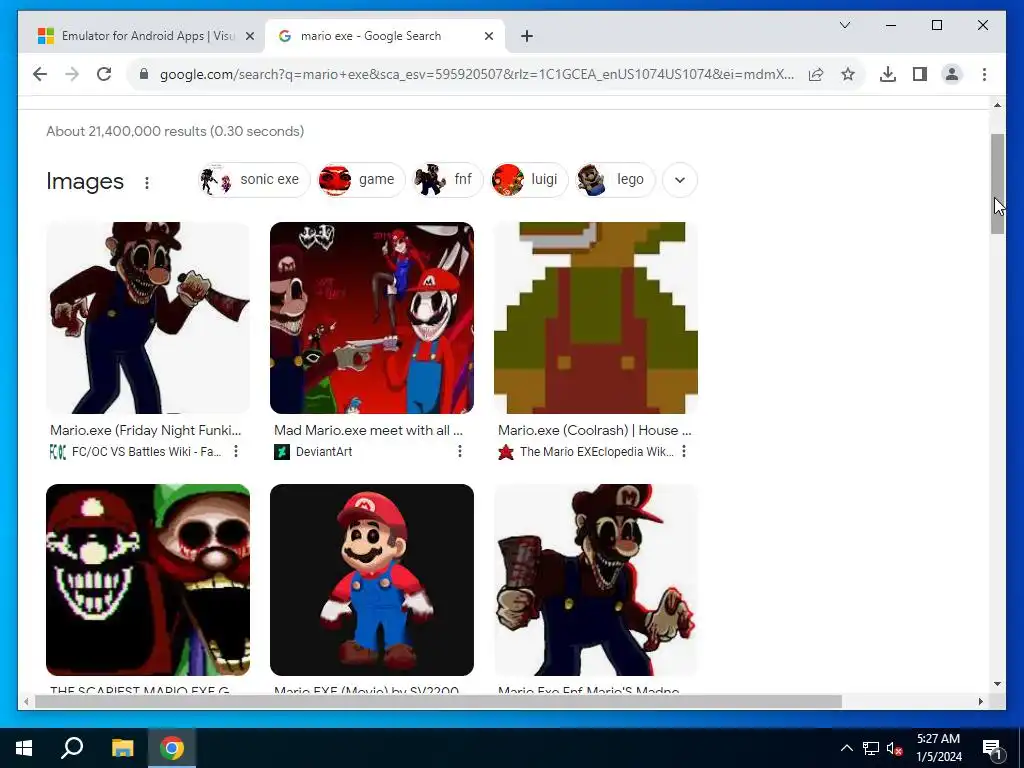This screenshot has width=1024, height=768.
Task: Open Mario.exe (Coolrash) | House title link
Action: click(x=594, y=430)
